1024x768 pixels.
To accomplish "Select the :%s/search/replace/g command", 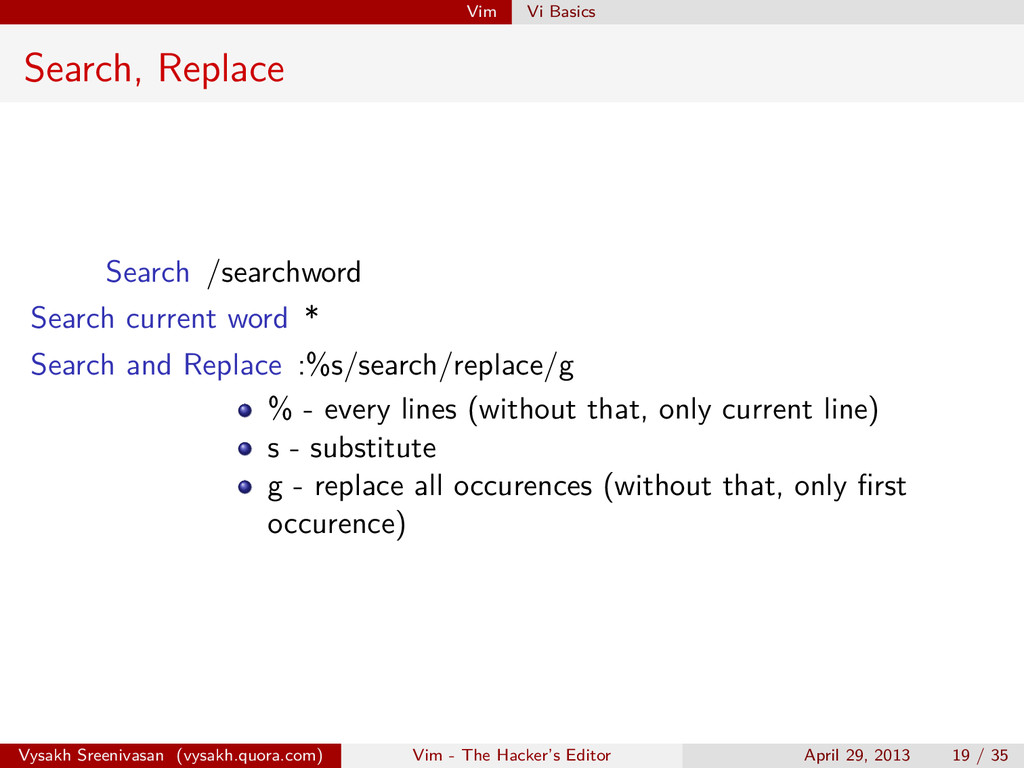I will coord(436,366).
